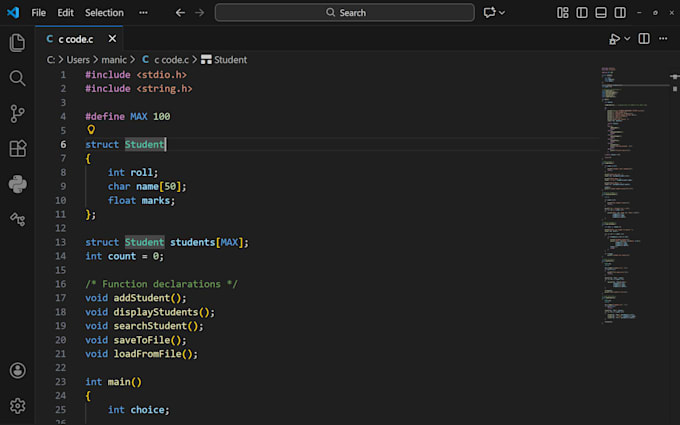Expand the hidden menu items ellipsis
Image resolution: width=680 pixels, height=425 pixels.
(143, 13)
